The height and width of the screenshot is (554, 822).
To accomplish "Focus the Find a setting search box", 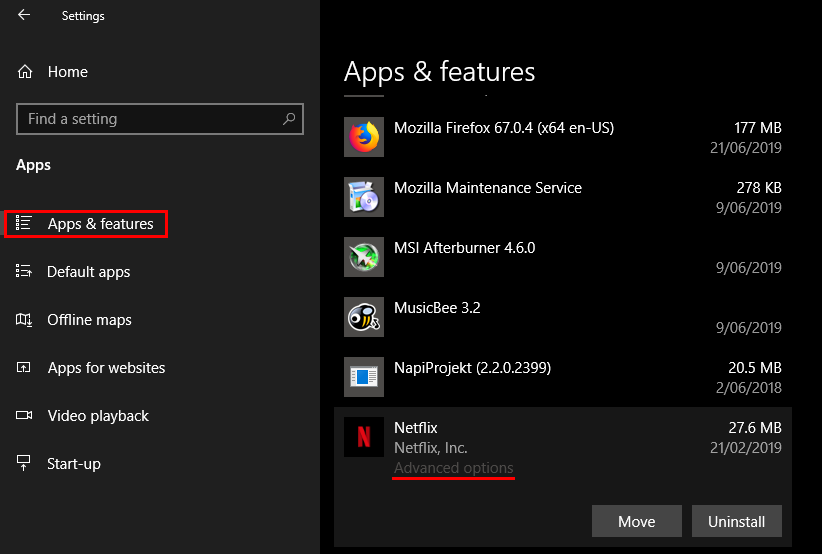I will (160, 119).
